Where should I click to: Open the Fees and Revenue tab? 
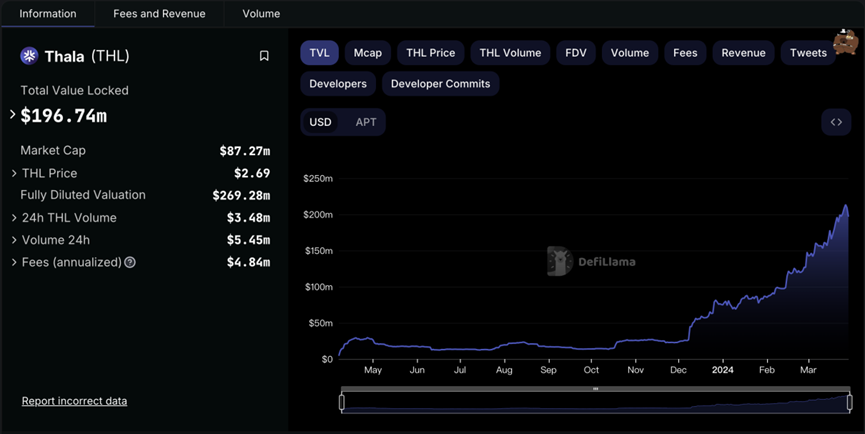[159, 14]
